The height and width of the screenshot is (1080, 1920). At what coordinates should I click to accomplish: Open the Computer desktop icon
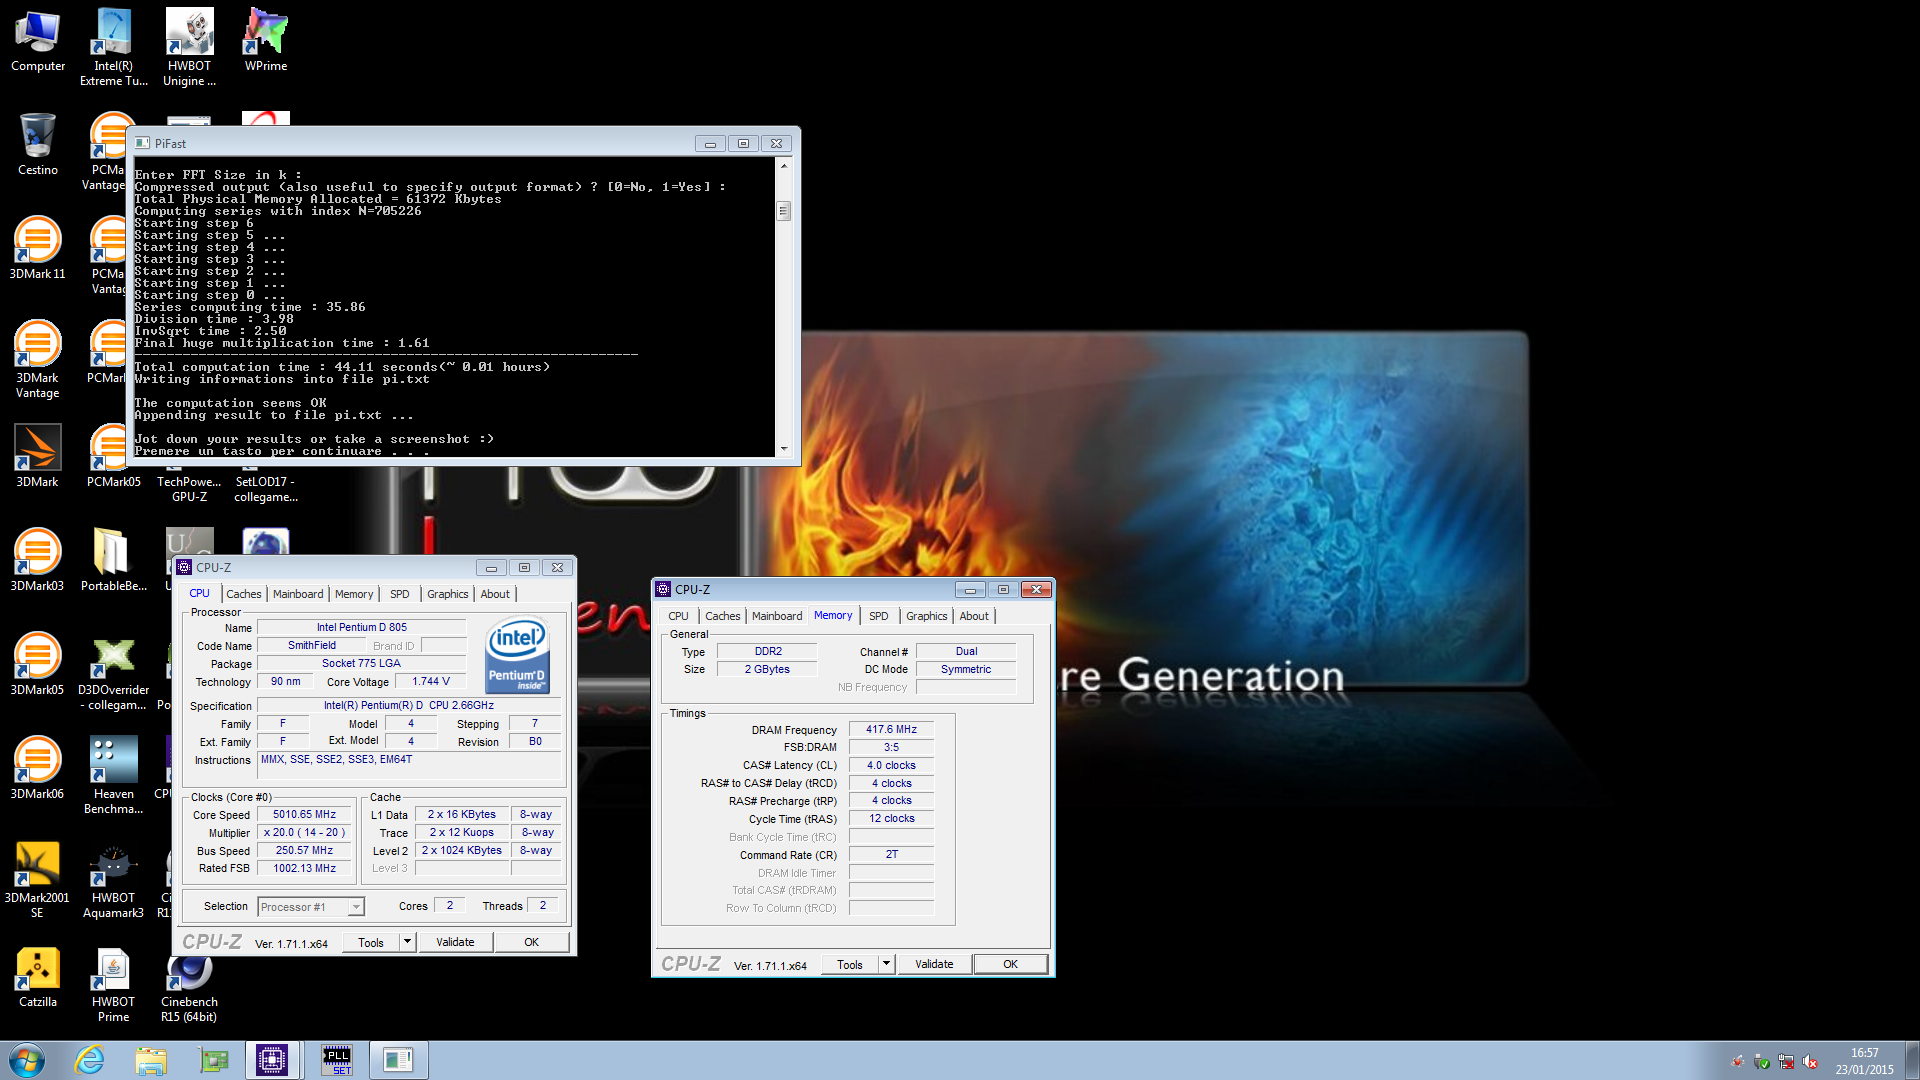(x=38, y=42)
